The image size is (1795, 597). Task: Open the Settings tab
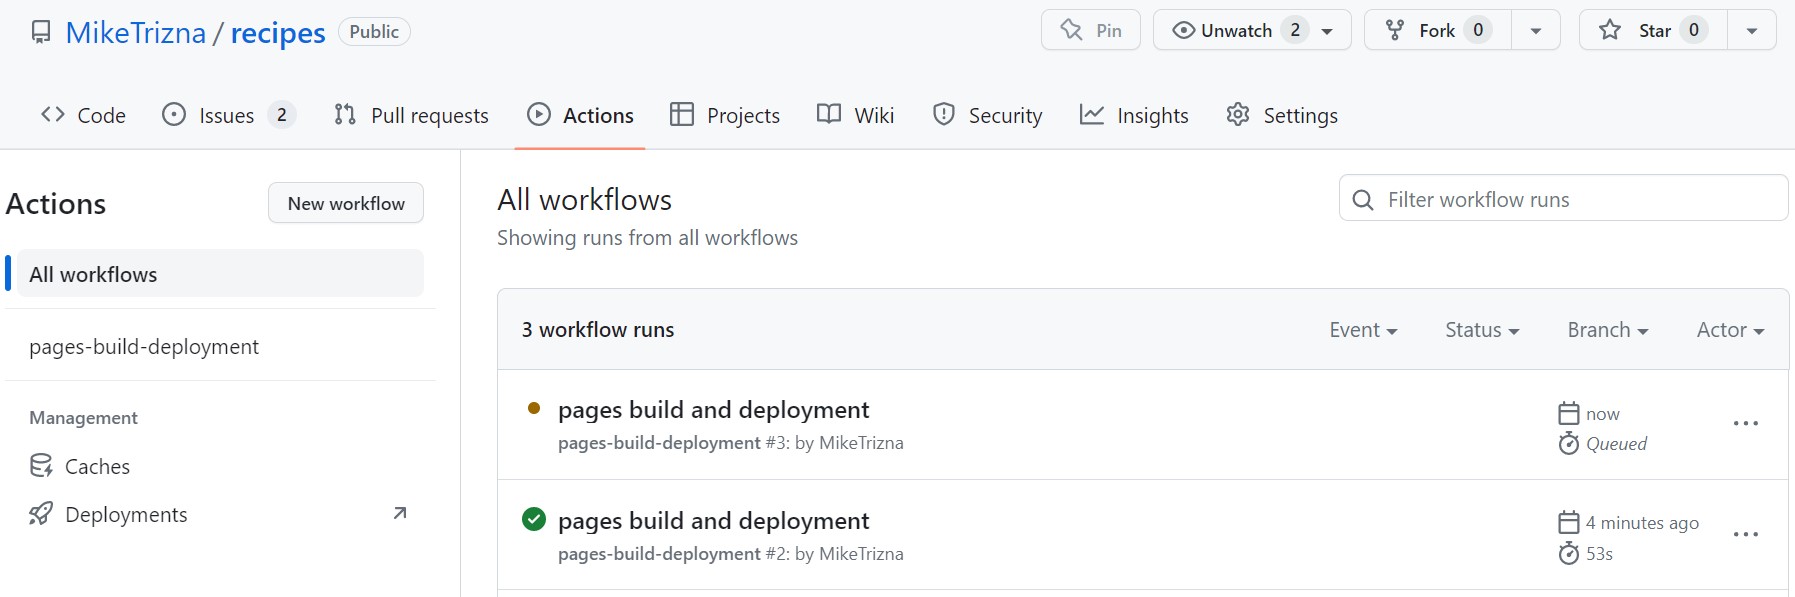coord(1282,115)
